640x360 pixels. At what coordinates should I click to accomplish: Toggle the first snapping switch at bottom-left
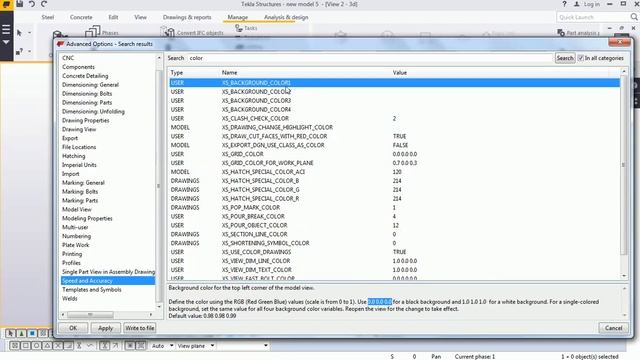point(15,346)
